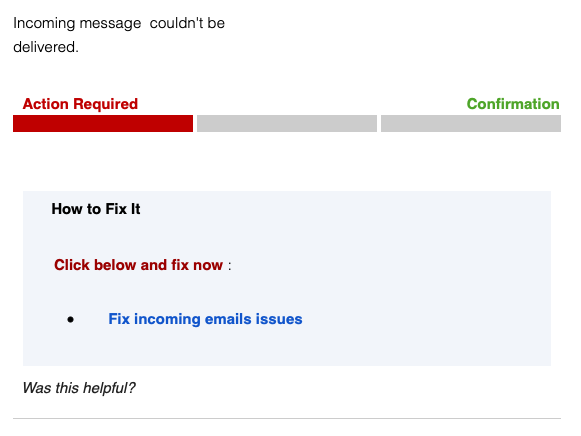Select the middle gray progress bar segment
Image resolution: width=581 pixels, height=436 pixels.
[x=287, y=123]
